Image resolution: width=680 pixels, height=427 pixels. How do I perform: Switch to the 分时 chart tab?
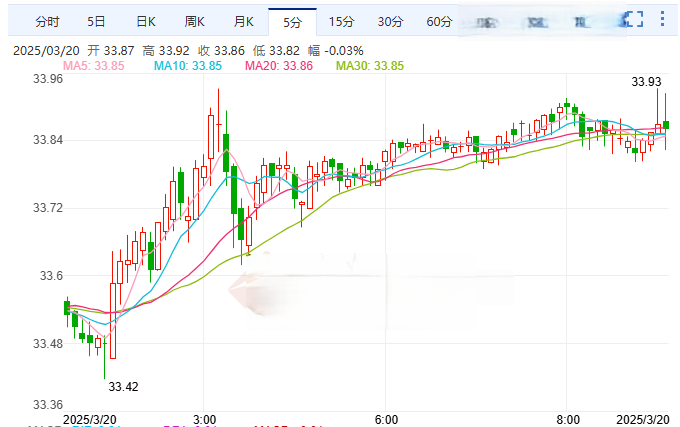click(x=47, y=22)
